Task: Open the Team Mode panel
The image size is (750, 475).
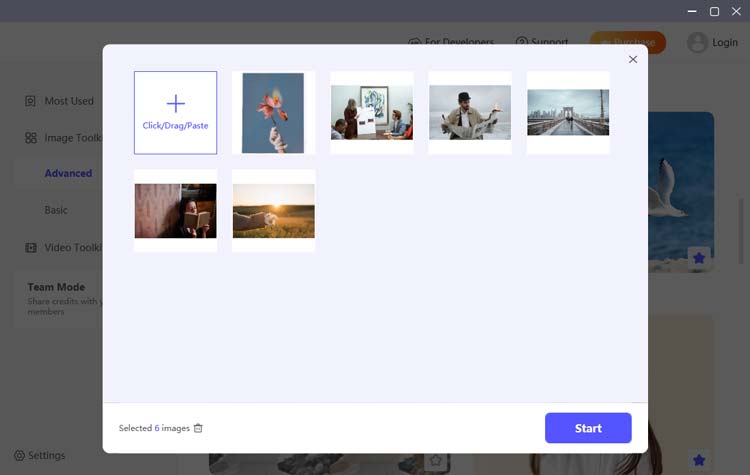Action: 58,298
